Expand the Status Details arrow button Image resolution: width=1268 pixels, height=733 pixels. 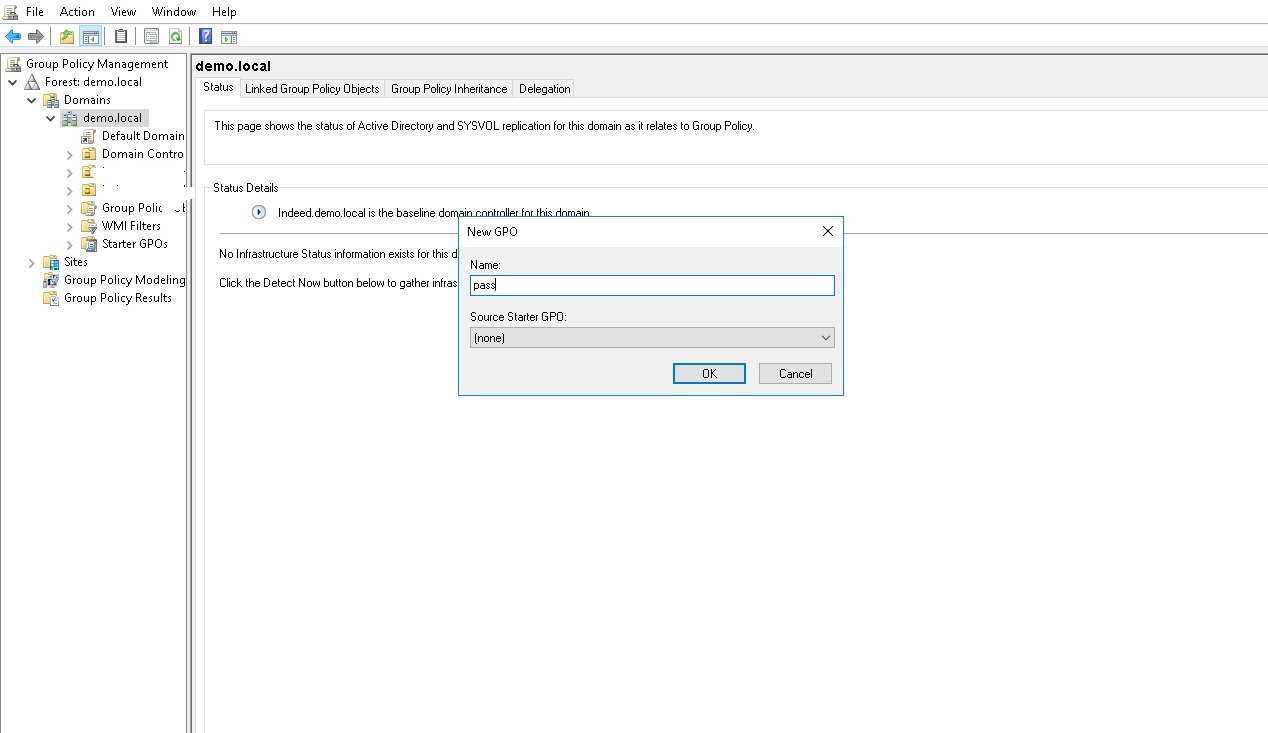(x=259, y=212)
